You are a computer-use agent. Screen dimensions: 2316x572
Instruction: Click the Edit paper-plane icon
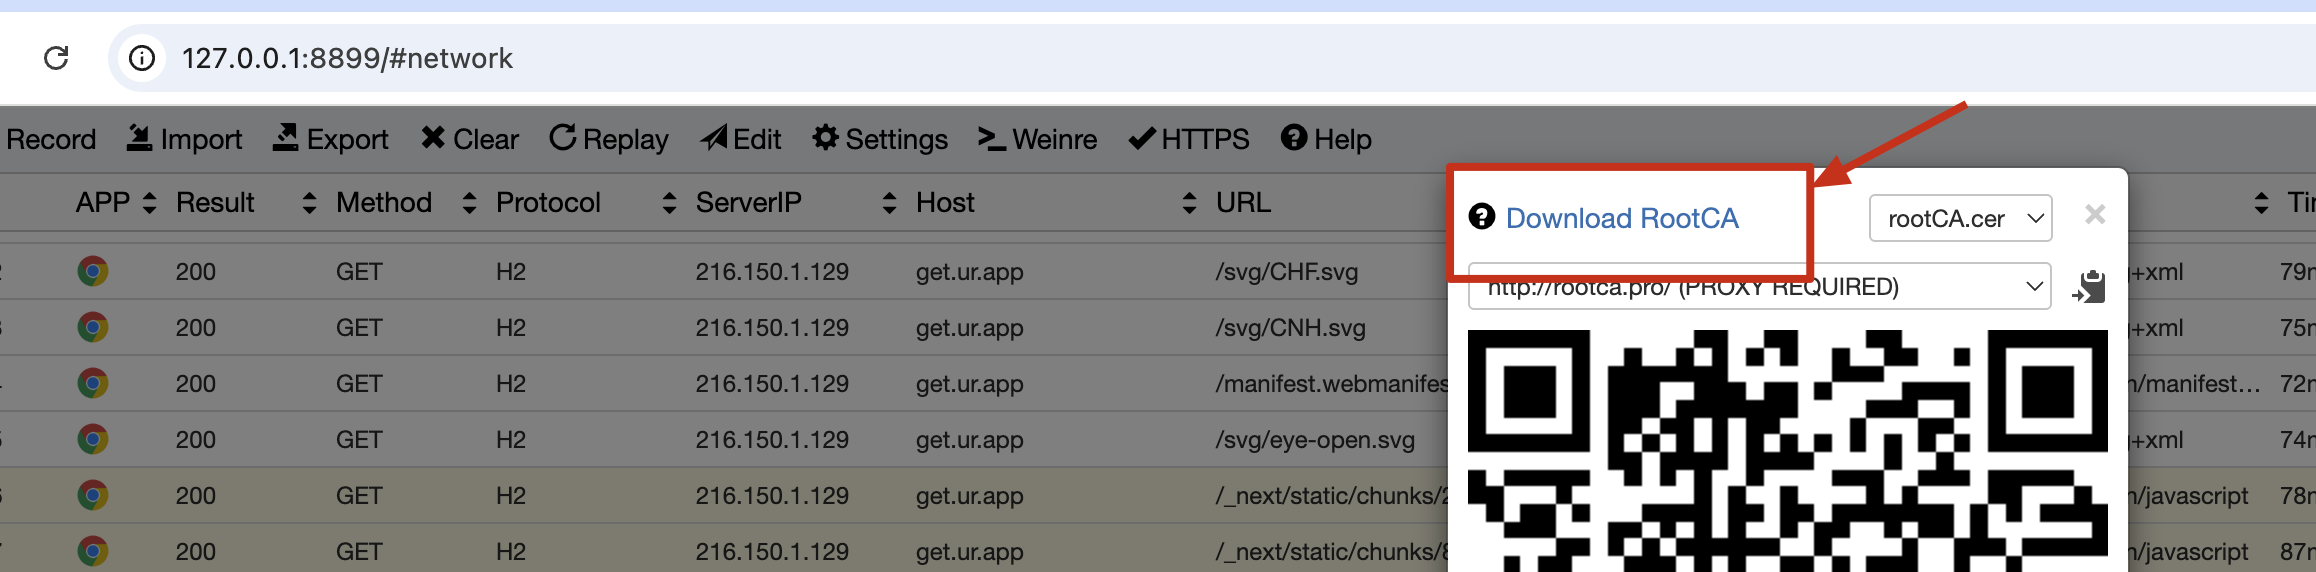(714, 137)
